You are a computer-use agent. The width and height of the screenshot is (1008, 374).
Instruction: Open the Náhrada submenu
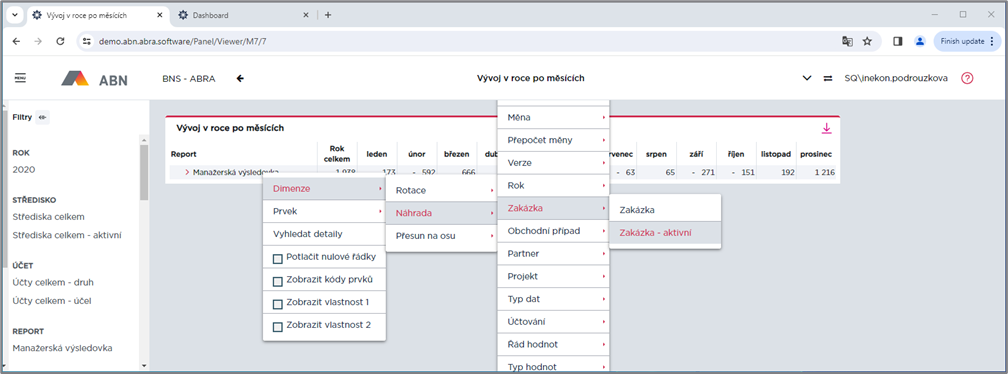[441, 213]
